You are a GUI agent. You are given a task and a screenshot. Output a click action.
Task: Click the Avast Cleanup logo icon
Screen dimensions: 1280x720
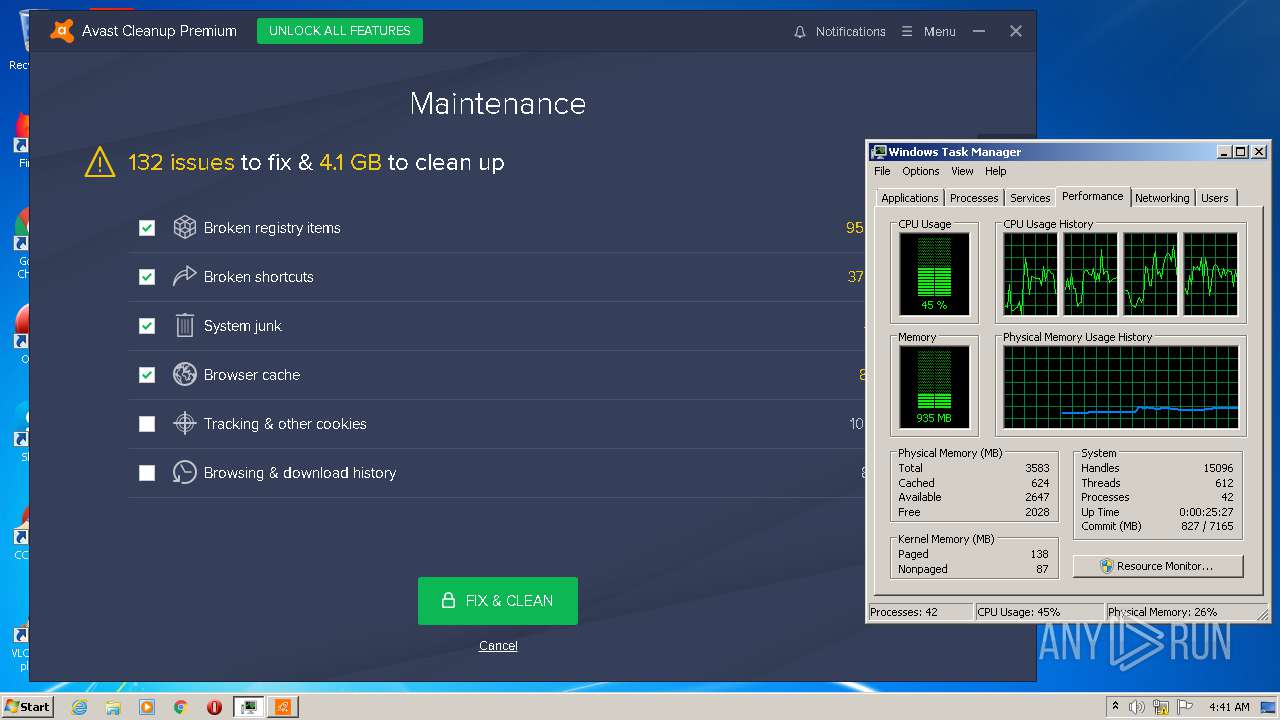pyautogui.click(x=62, y=31)
